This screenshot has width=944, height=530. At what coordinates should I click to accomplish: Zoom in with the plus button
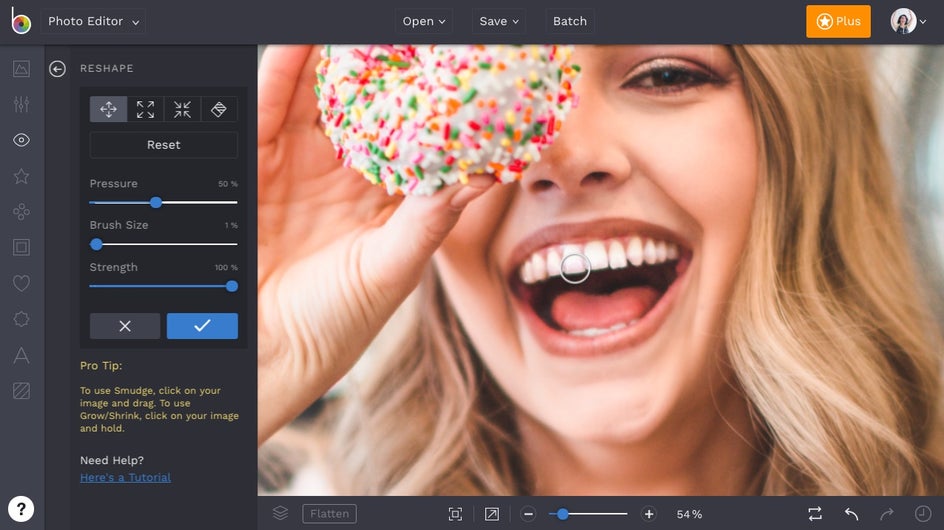point(648,514)
